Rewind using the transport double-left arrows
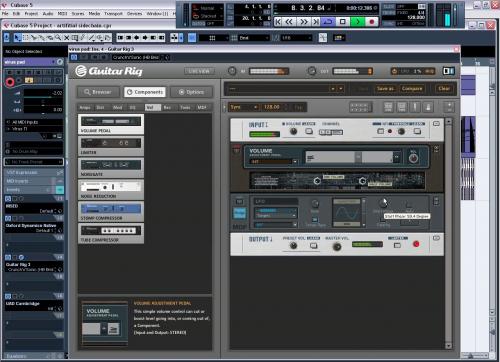Viewport: 500px width, 362px height. tap(289, 22)
